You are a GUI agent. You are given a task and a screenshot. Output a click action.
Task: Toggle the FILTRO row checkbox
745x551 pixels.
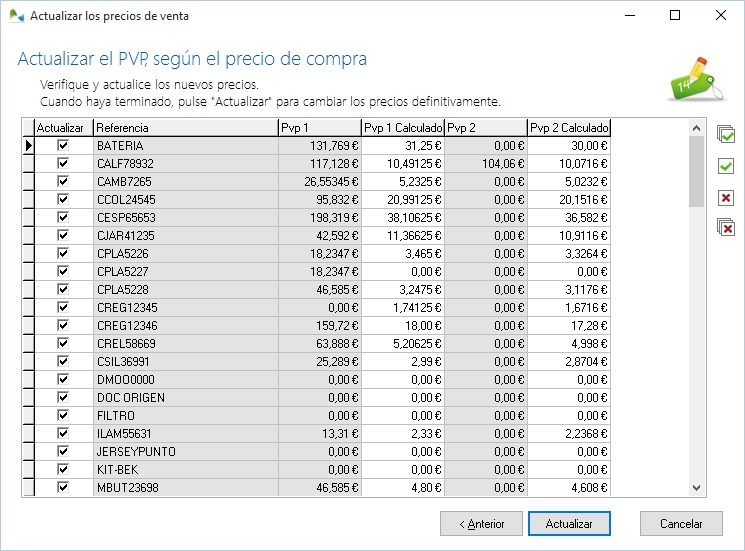click(x=63, y=415)
